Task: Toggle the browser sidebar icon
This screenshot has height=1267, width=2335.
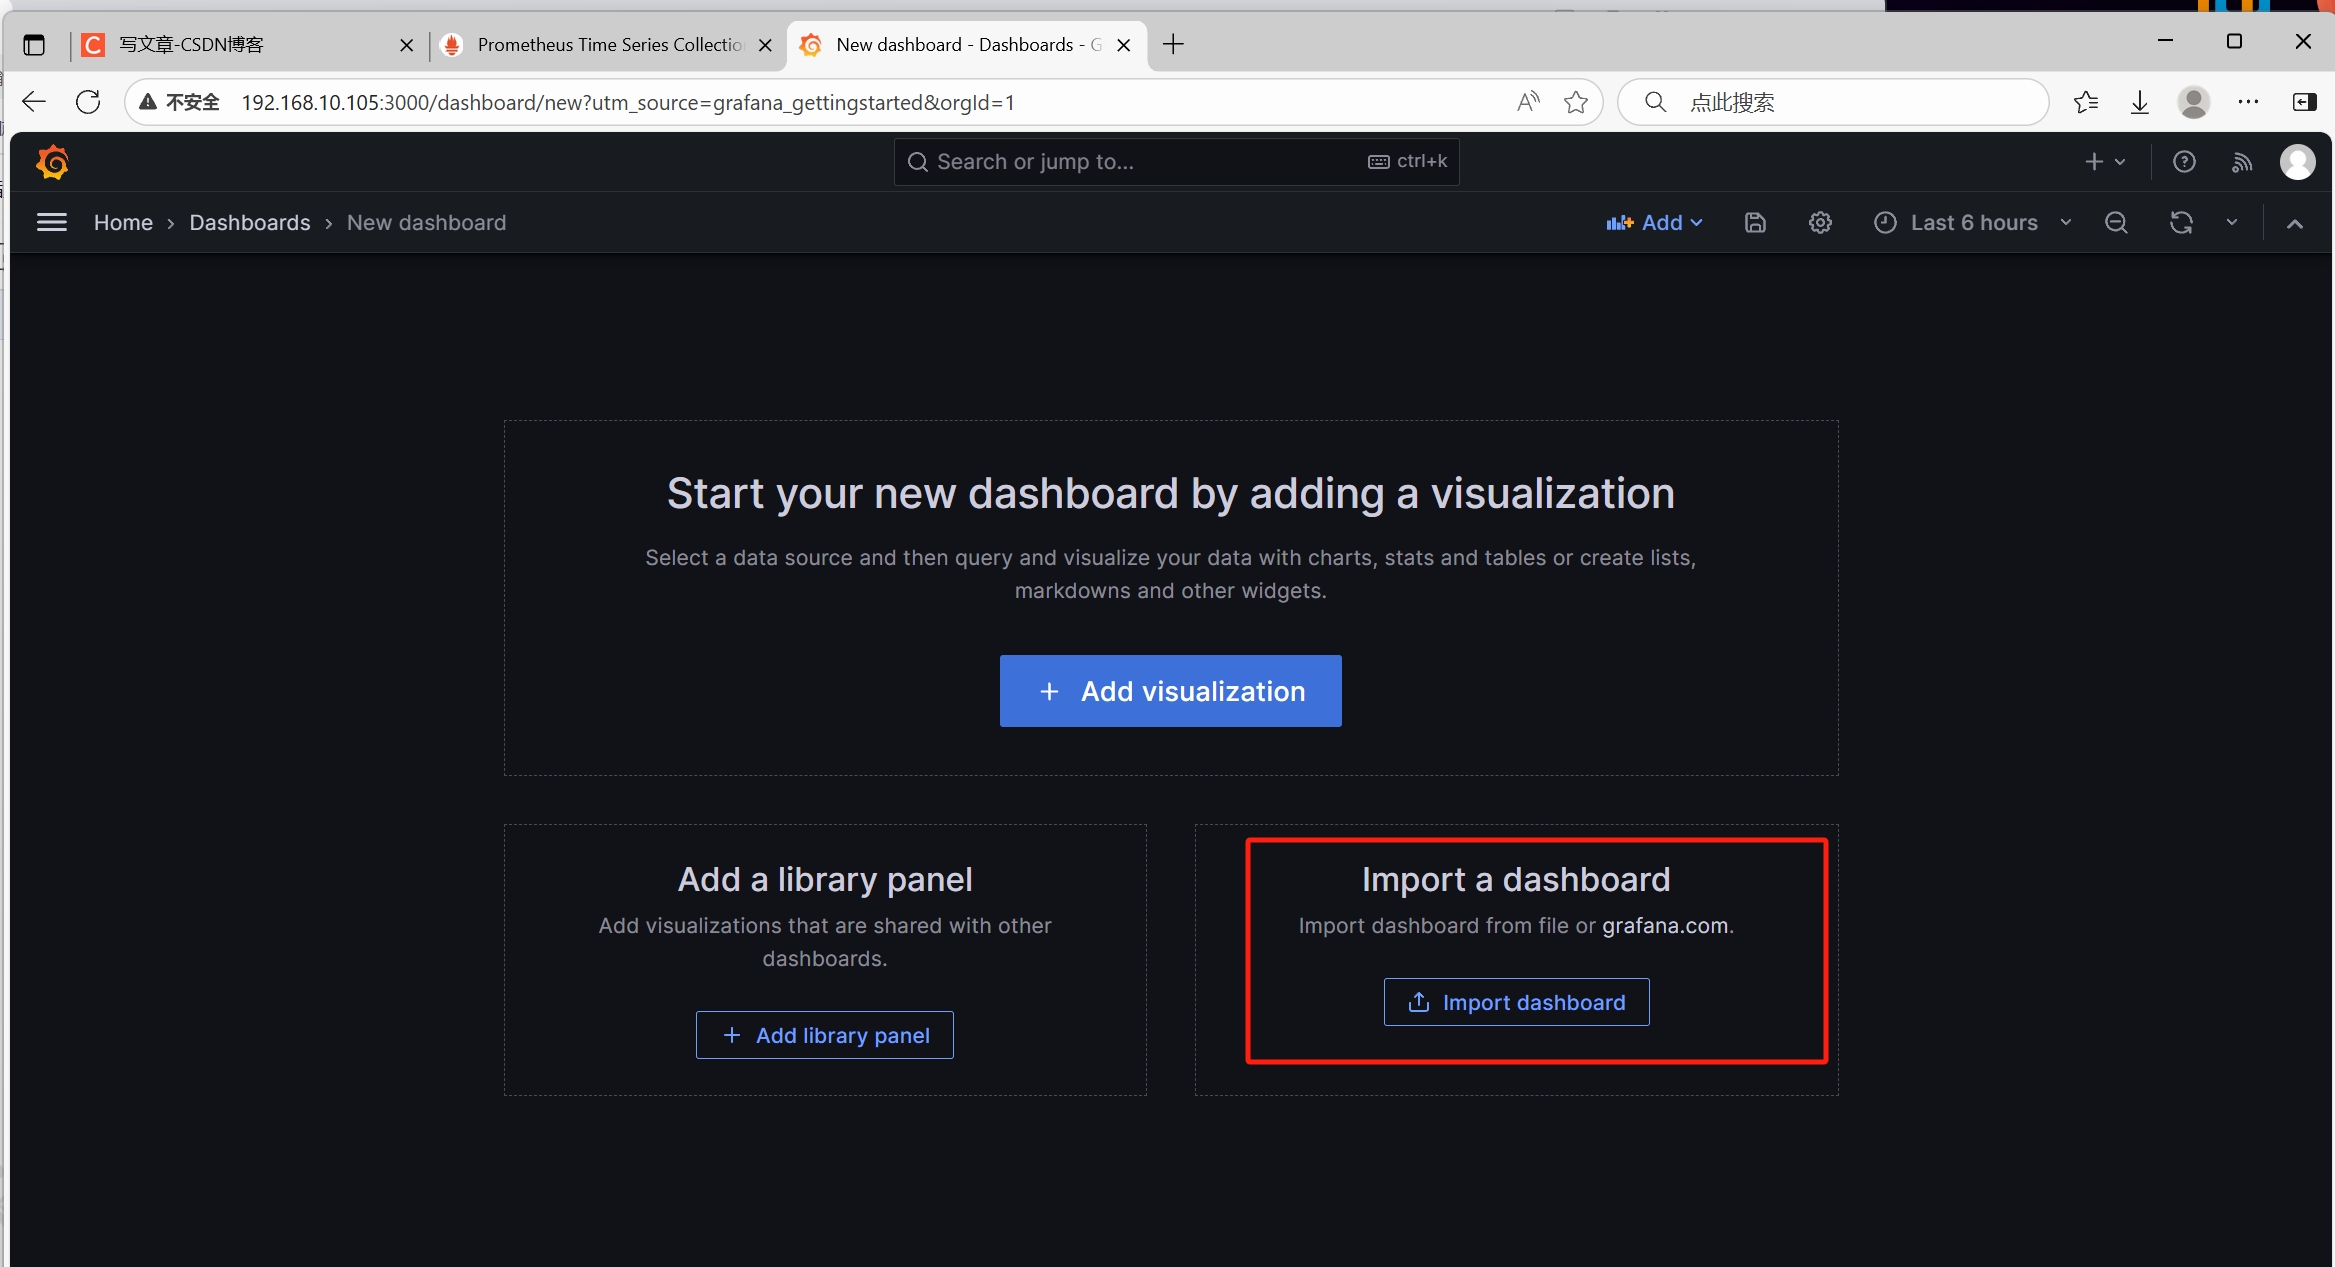Action: [2304, 102]
